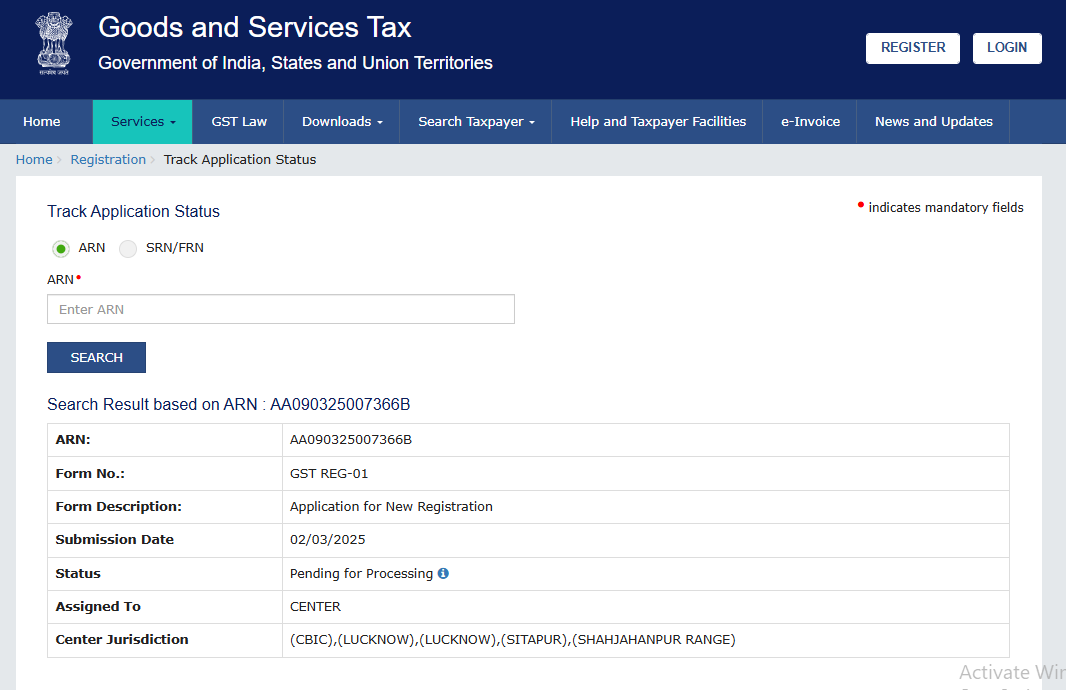Open Help and Taxpayer Facilities

tap(657, 122)
